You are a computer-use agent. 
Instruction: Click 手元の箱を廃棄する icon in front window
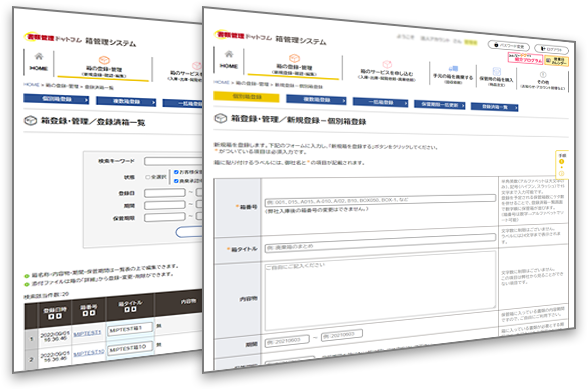pos(453,69)
